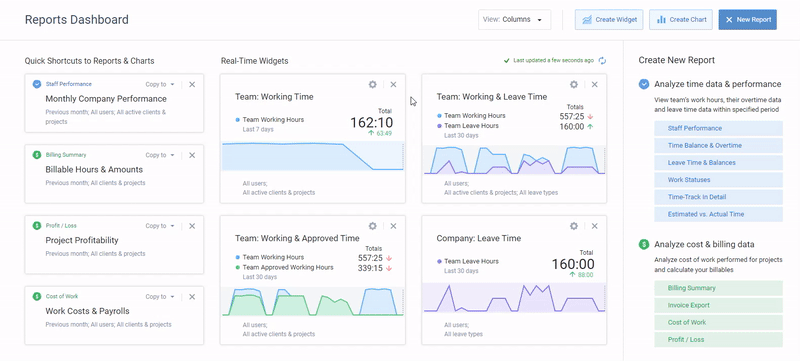Close the Team: Working & Leave Time widget
800x361 pixels.
594,85
